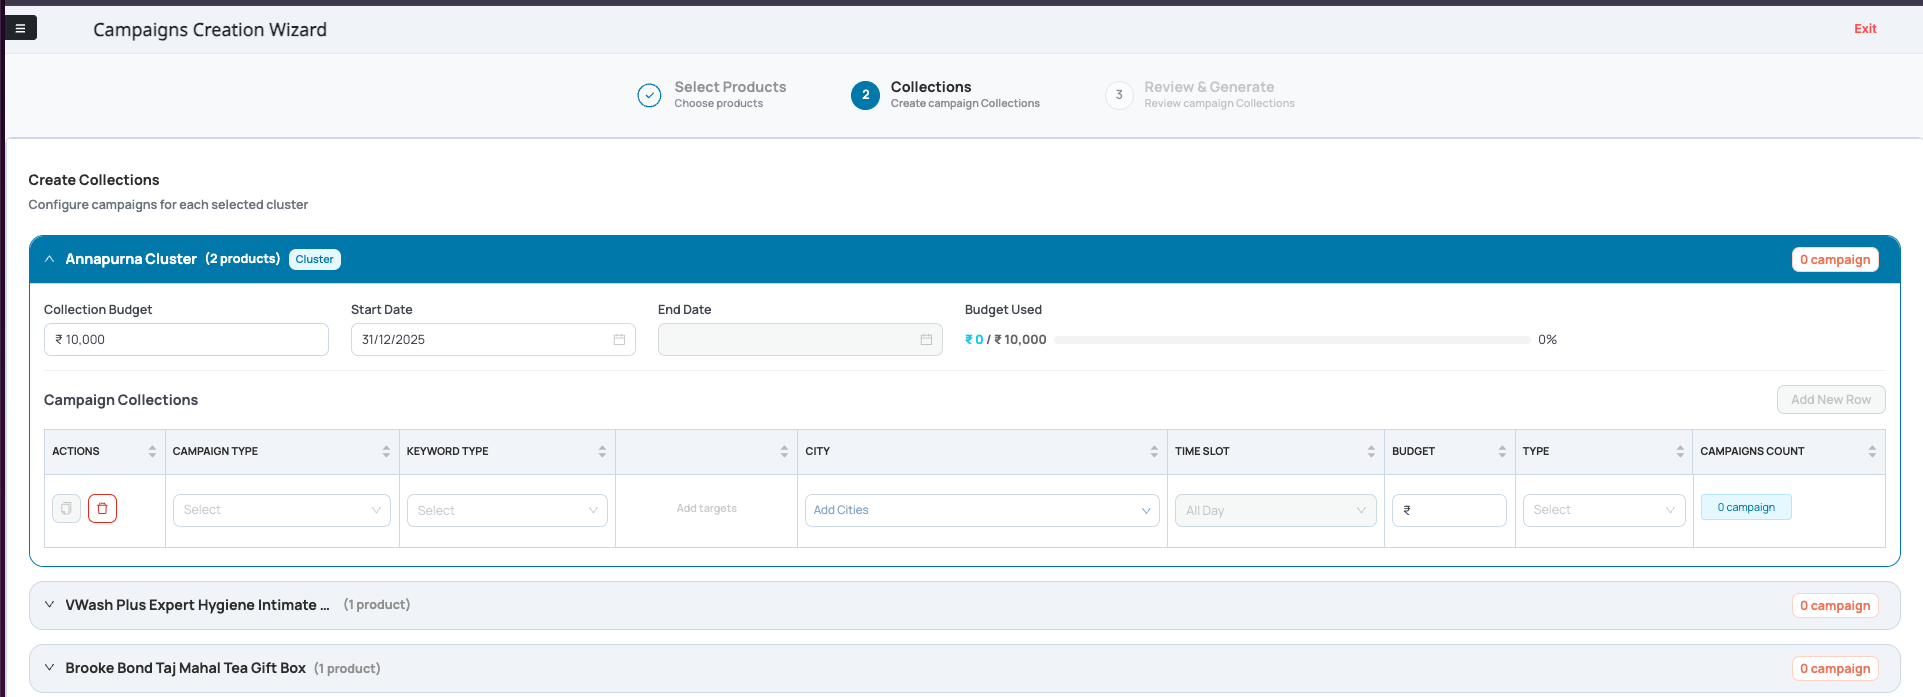
Task: Click Add targets cell
Action: pos(706,509)
